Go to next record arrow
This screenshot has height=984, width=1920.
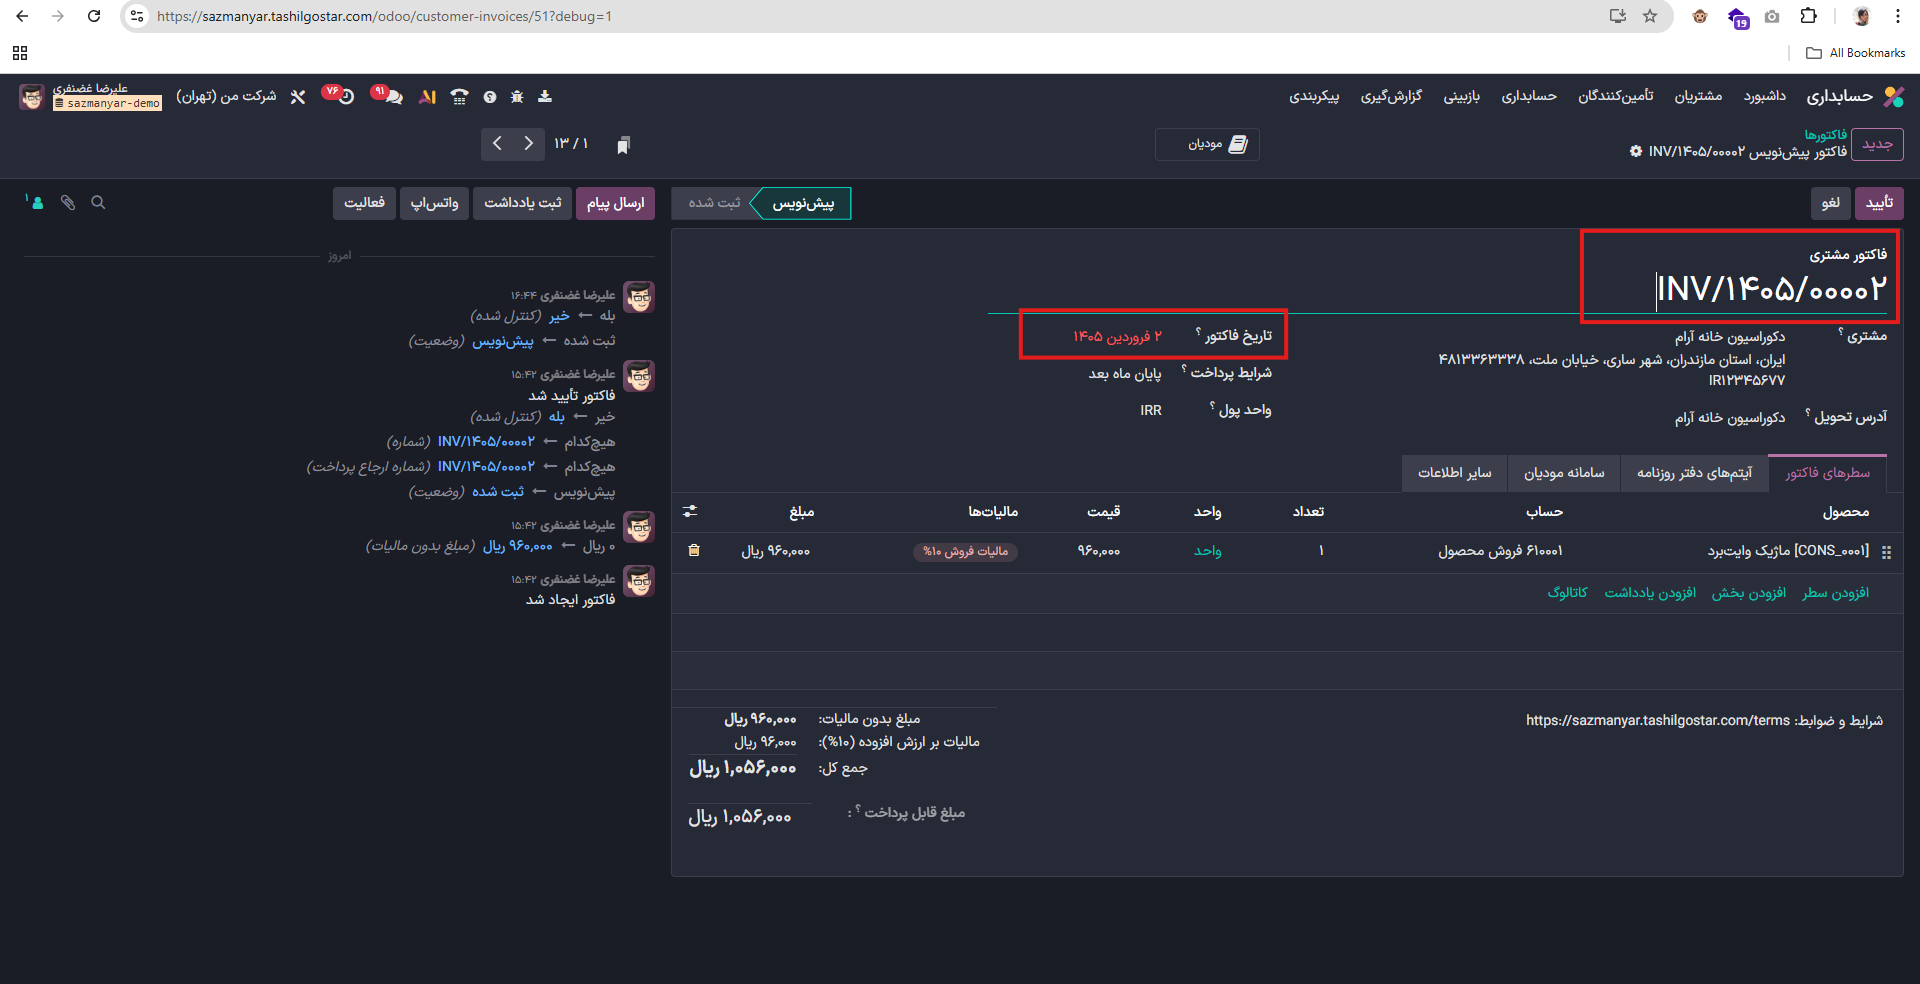529,144
